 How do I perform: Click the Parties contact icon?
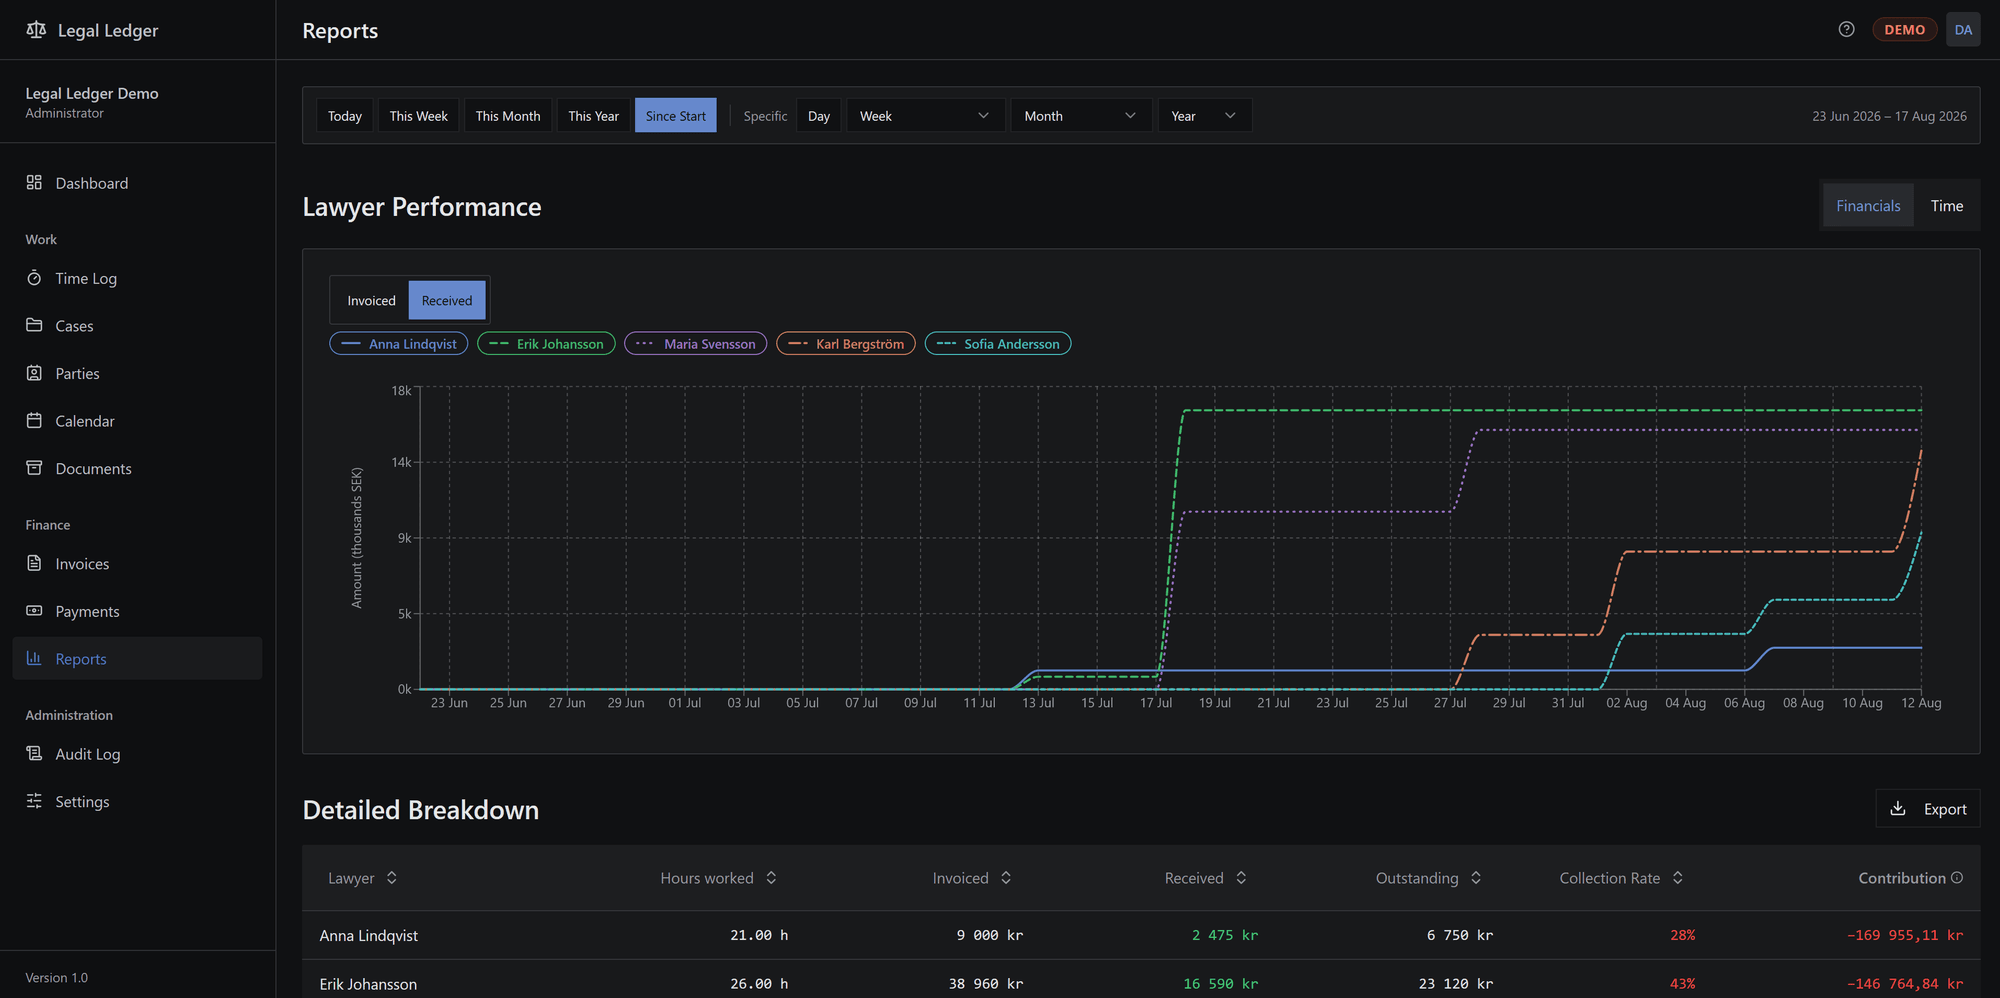pyautogui.click(x=34, y=373)
